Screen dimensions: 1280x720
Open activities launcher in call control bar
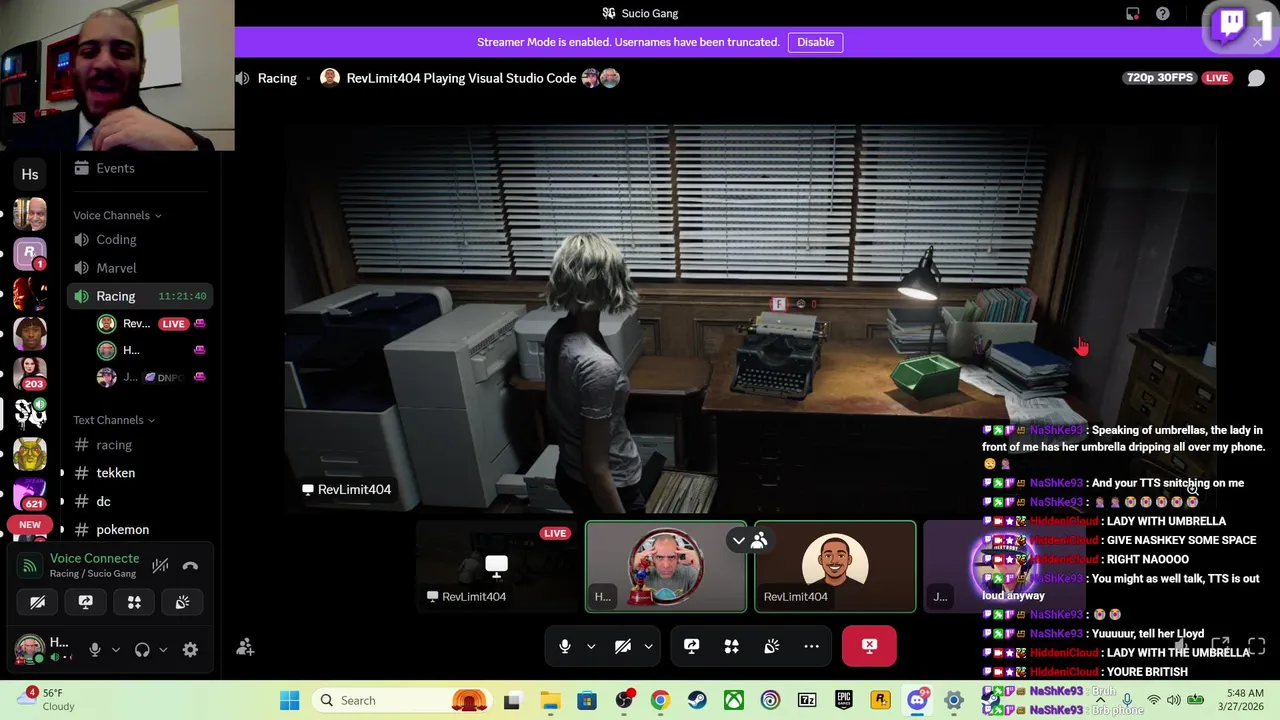(x=731, y=646)
